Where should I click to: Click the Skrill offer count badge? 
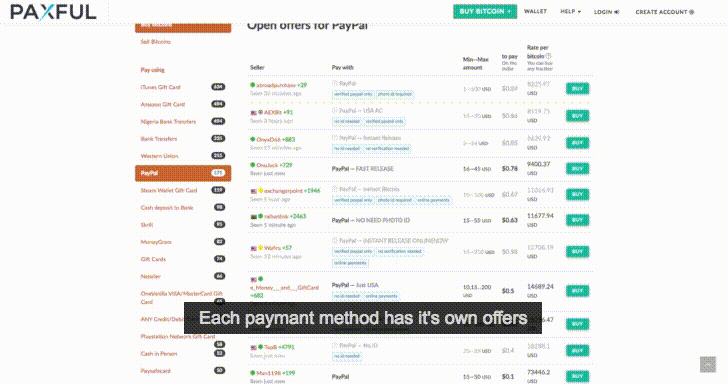(220, 224)
